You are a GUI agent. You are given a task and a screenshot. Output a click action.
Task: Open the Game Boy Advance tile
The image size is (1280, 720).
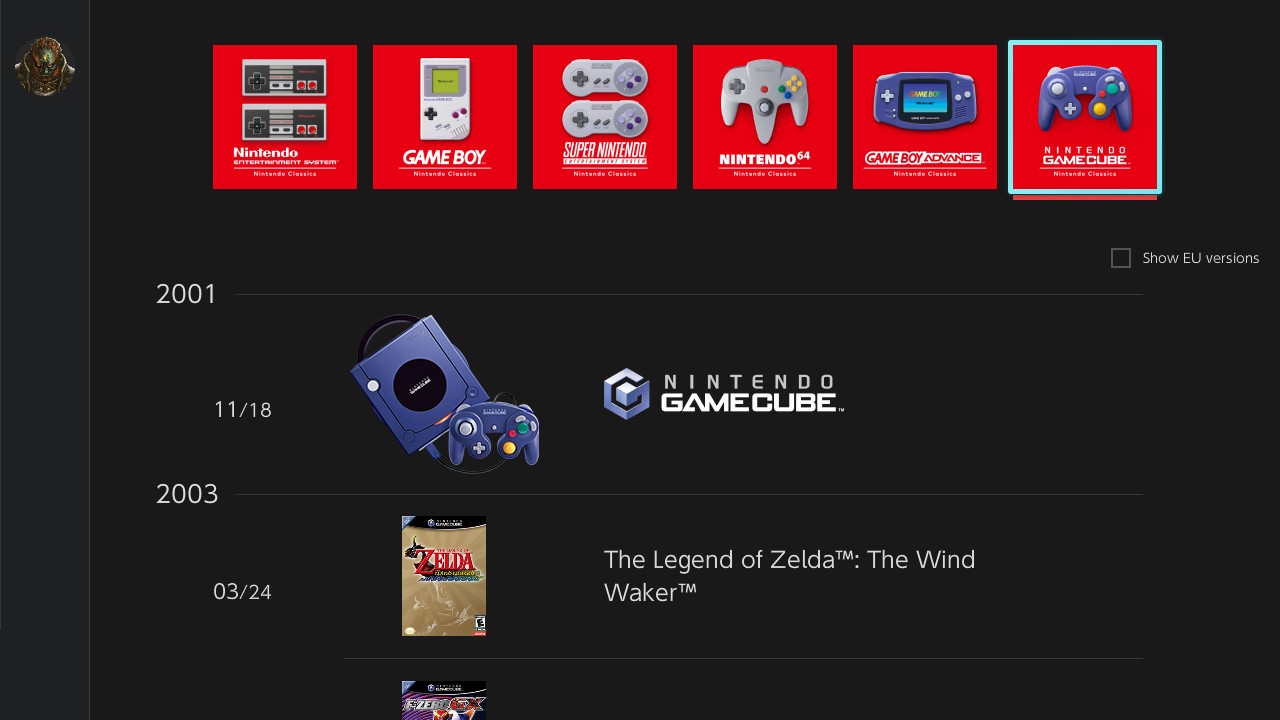(x=925, y=117)
